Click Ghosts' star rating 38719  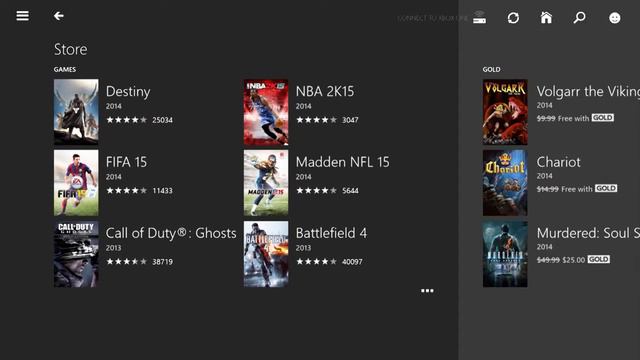click(x=139, y=262)
